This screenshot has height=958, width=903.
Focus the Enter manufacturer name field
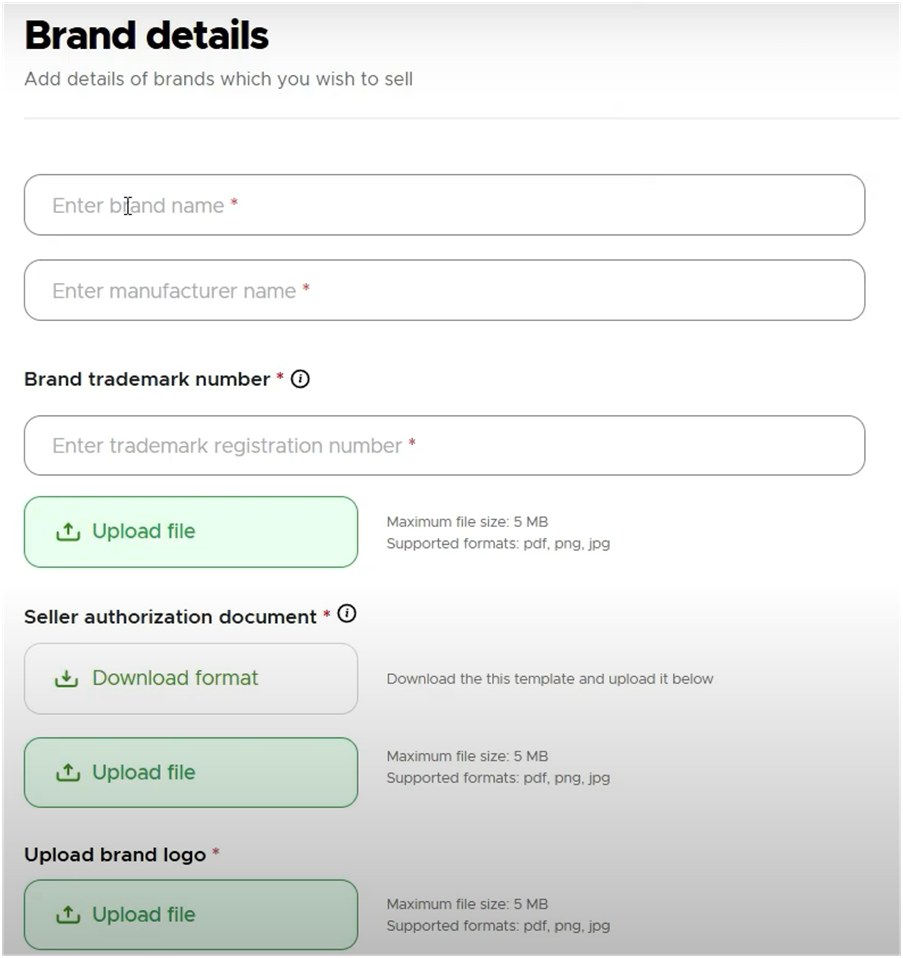tap(444, 290)
